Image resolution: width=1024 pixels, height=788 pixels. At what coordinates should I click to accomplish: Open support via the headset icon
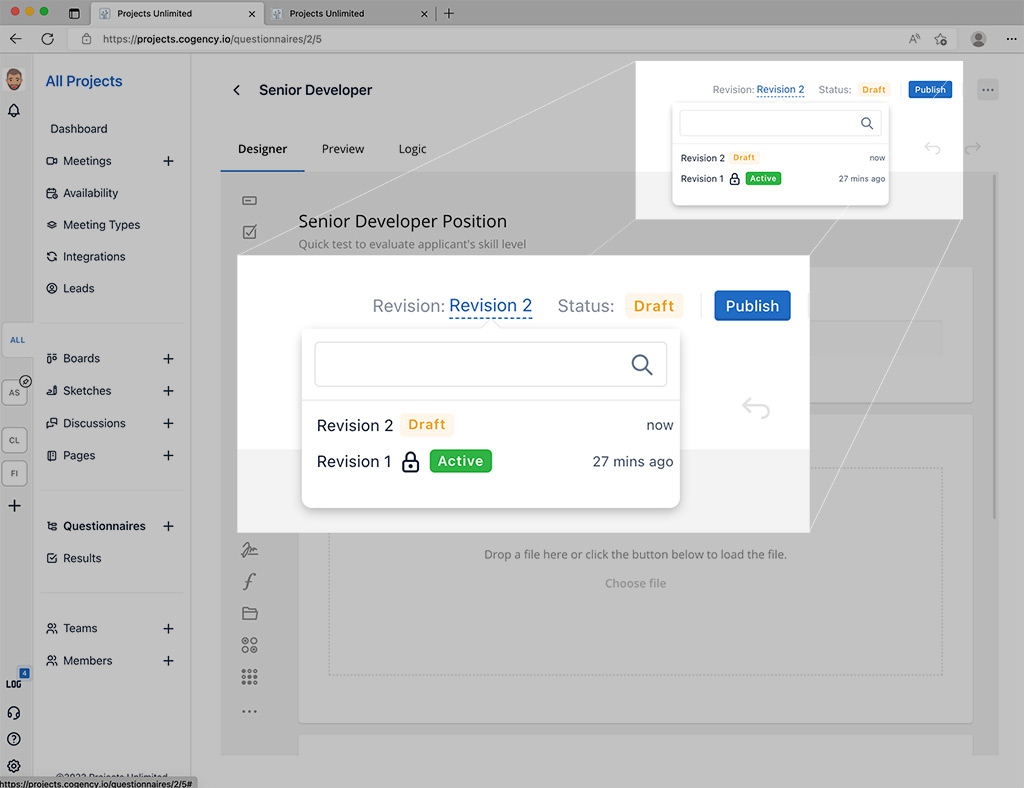coord(14,713)
